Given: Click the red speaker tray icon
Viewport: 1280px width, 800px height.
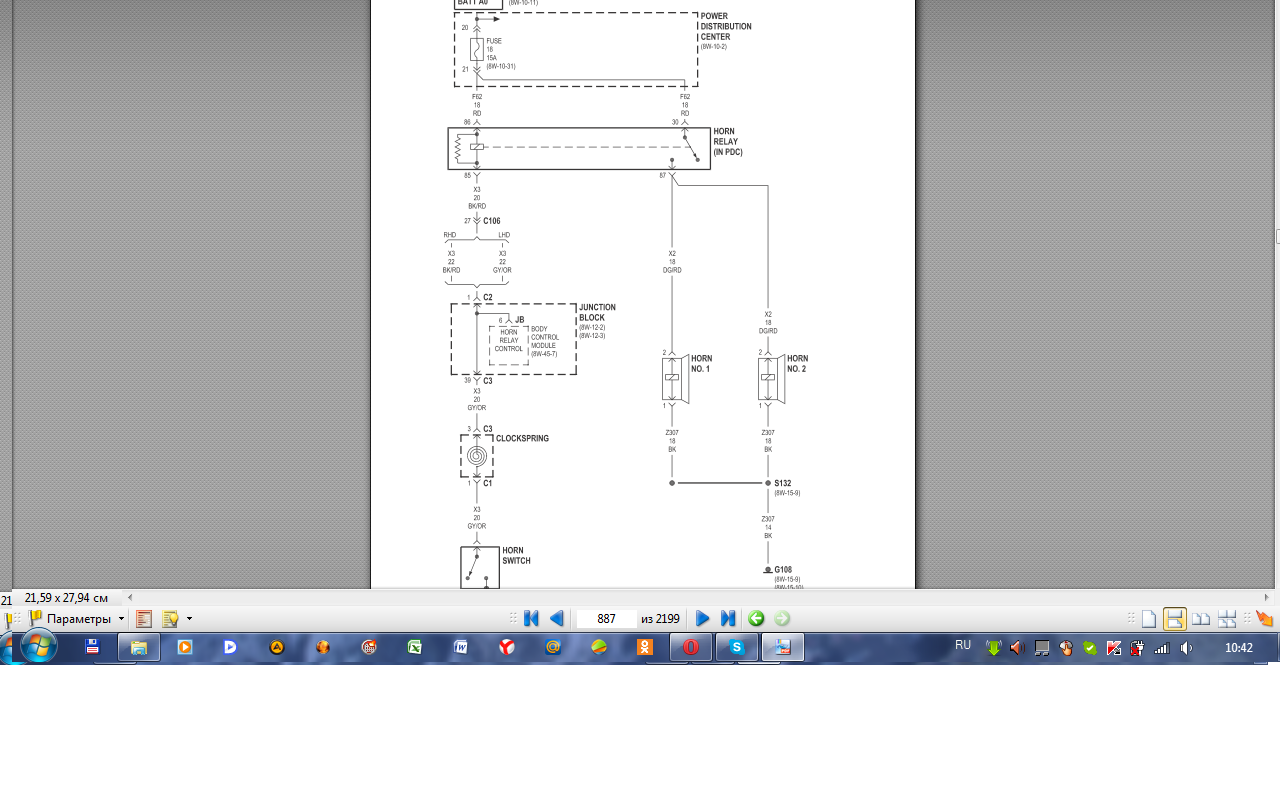Looking at the screenshot, I should [x=1017, y=648].
